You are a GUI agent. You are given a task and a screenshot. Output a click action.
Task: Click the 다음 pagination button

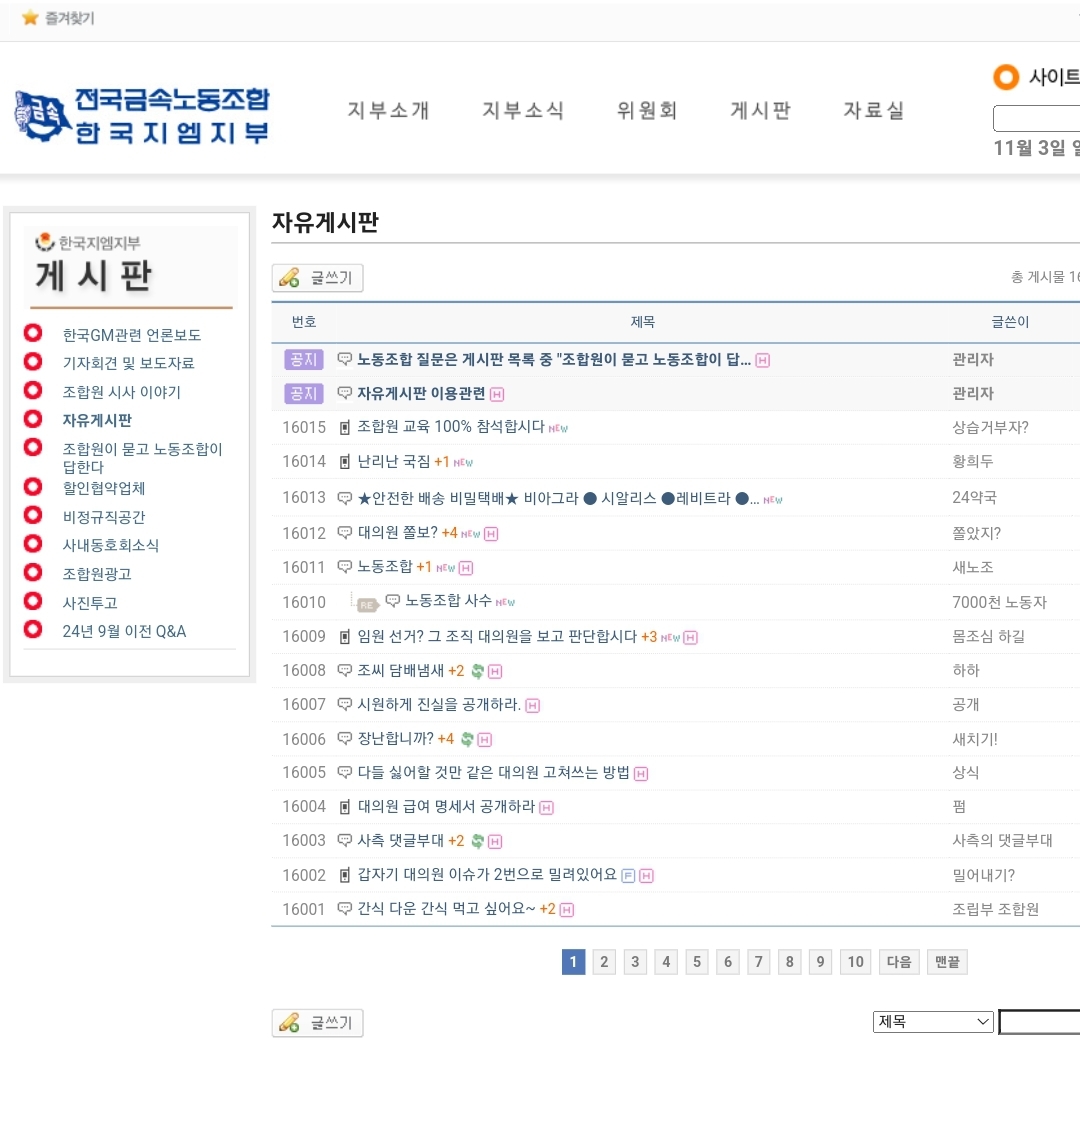[899, 962]
